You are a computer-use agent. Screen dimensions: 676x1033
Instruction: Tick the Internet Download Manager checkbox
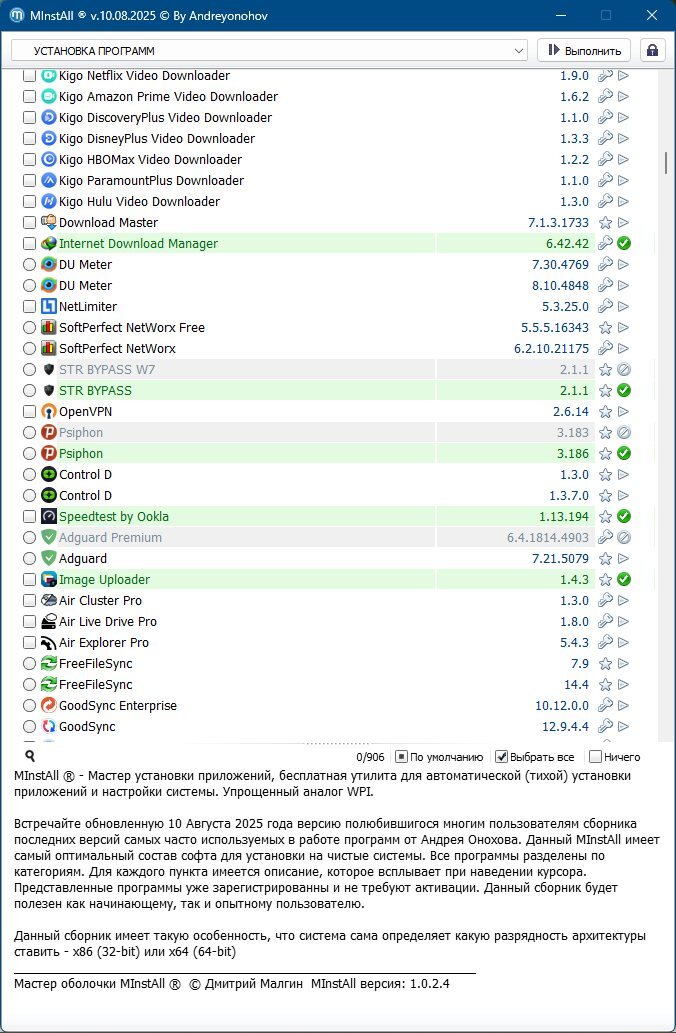[29, 244]
